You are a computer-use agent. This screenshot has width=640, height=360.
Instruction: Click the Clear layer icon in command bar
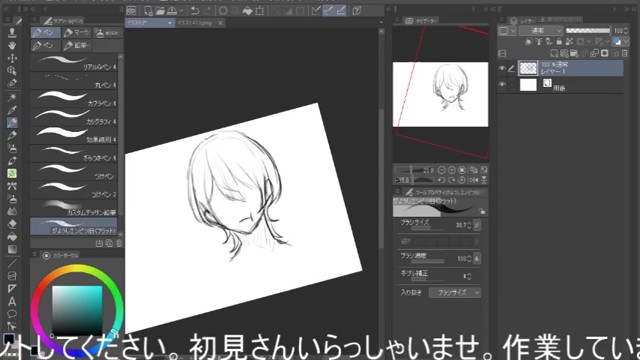click(x=223, y=11)
